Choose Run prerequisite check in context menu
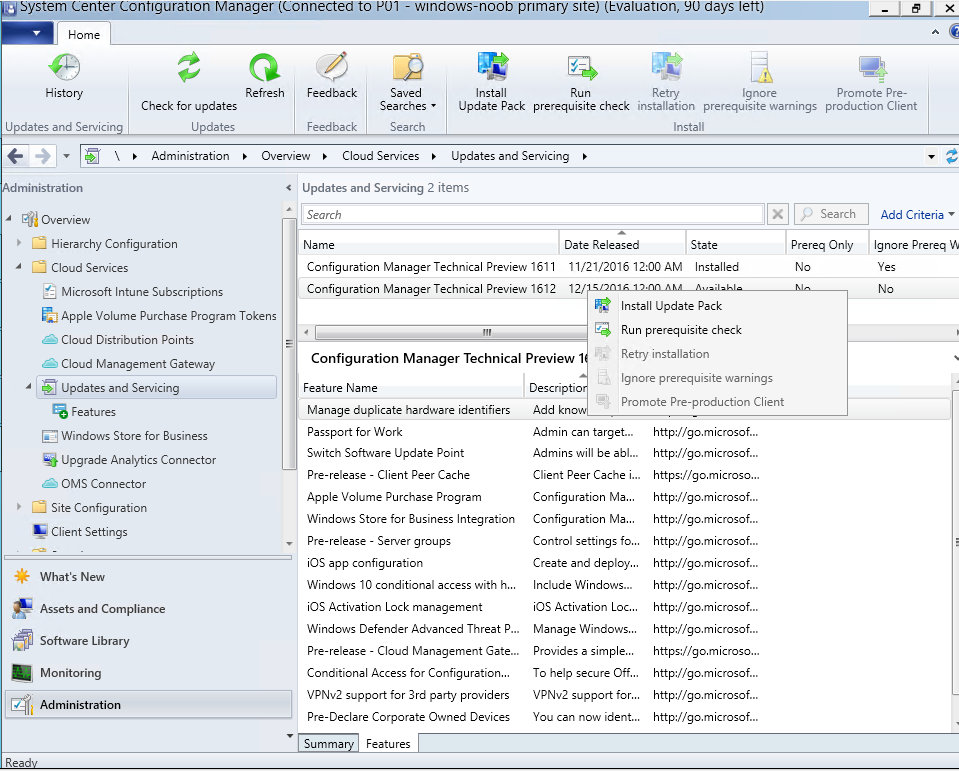The height and width of the screenshot is (771, 959). coord(717,330)
